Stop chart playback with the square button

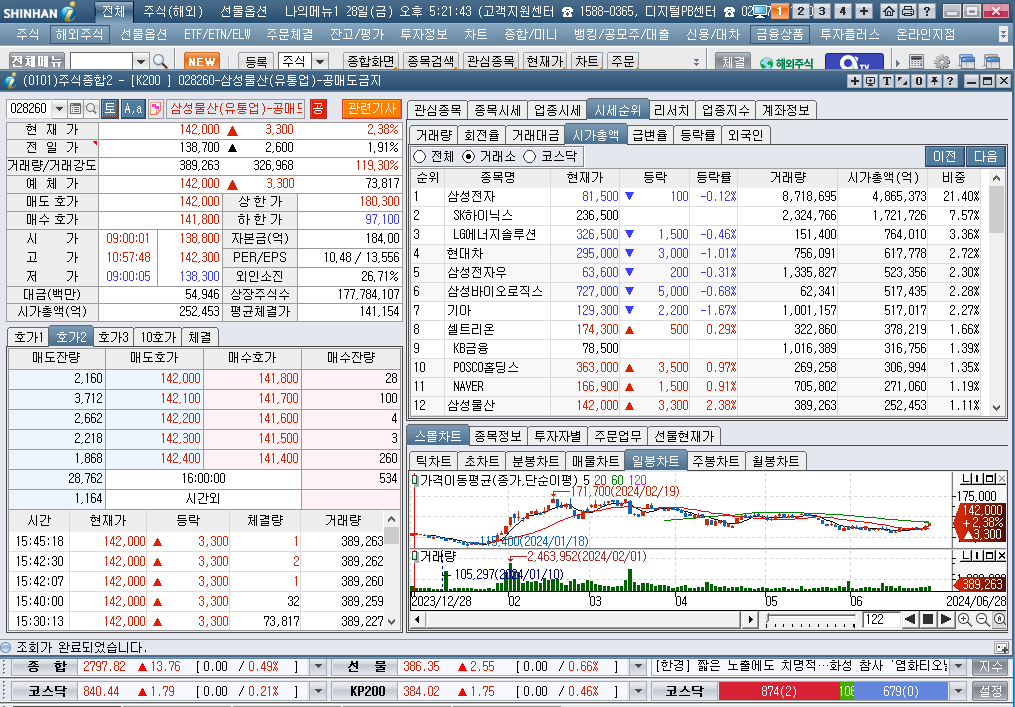click(928, 620)
